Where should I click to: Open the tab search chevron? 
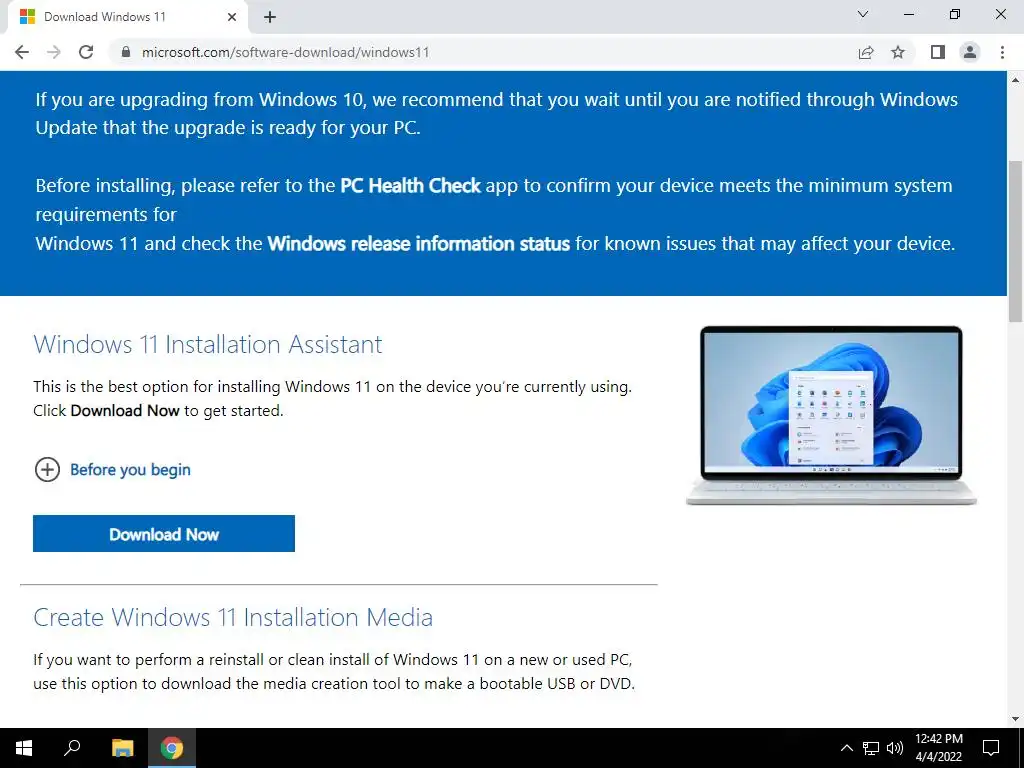(863, 14)
